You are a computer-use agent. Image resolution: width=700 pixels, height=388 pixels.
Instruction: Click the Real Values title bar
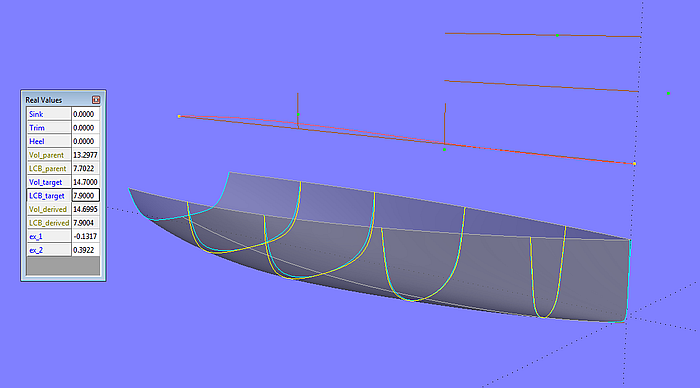coord(57,100)
